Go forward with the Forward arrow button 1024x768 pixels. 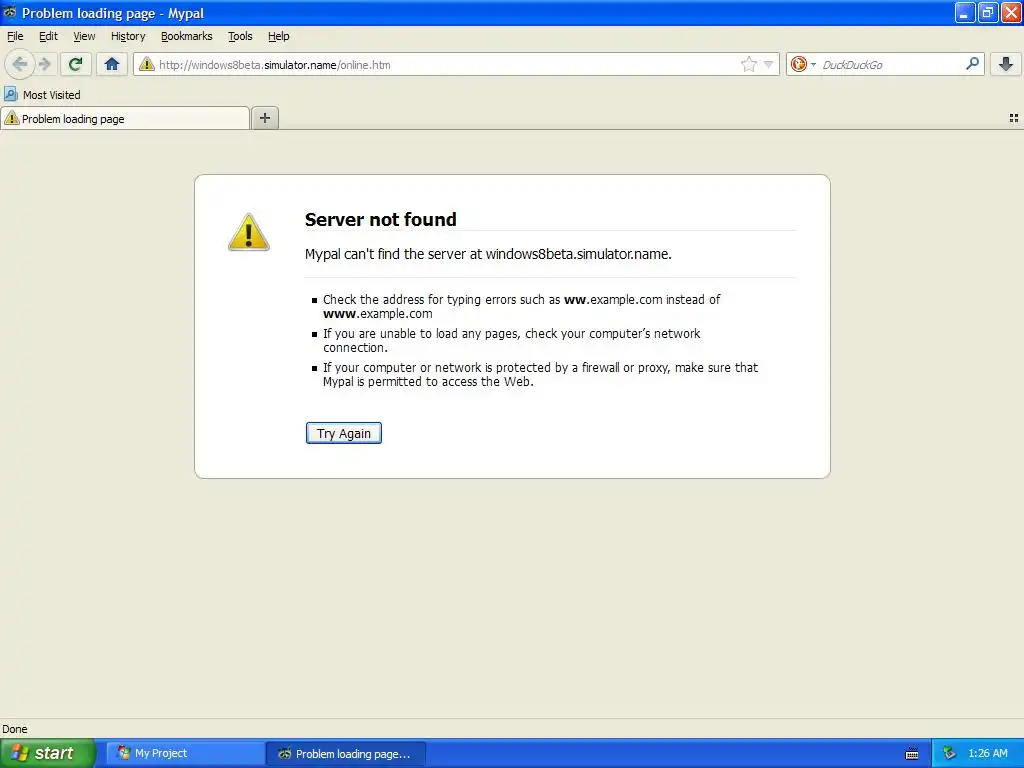pyautogui.click(x=45, y=64)
